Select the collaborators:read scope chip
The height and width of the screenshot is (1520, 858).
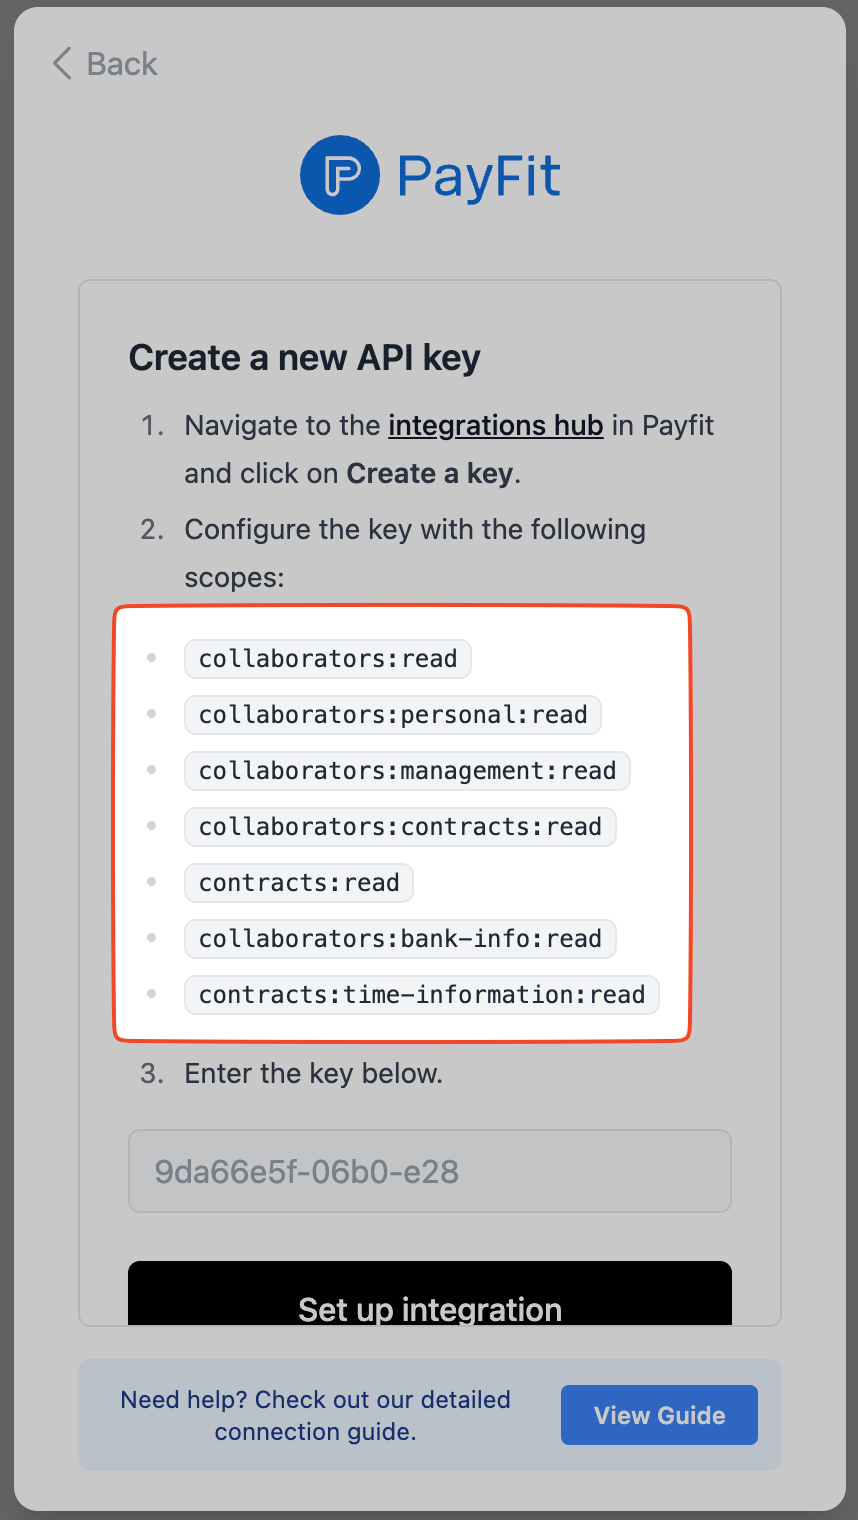[328, 659]
